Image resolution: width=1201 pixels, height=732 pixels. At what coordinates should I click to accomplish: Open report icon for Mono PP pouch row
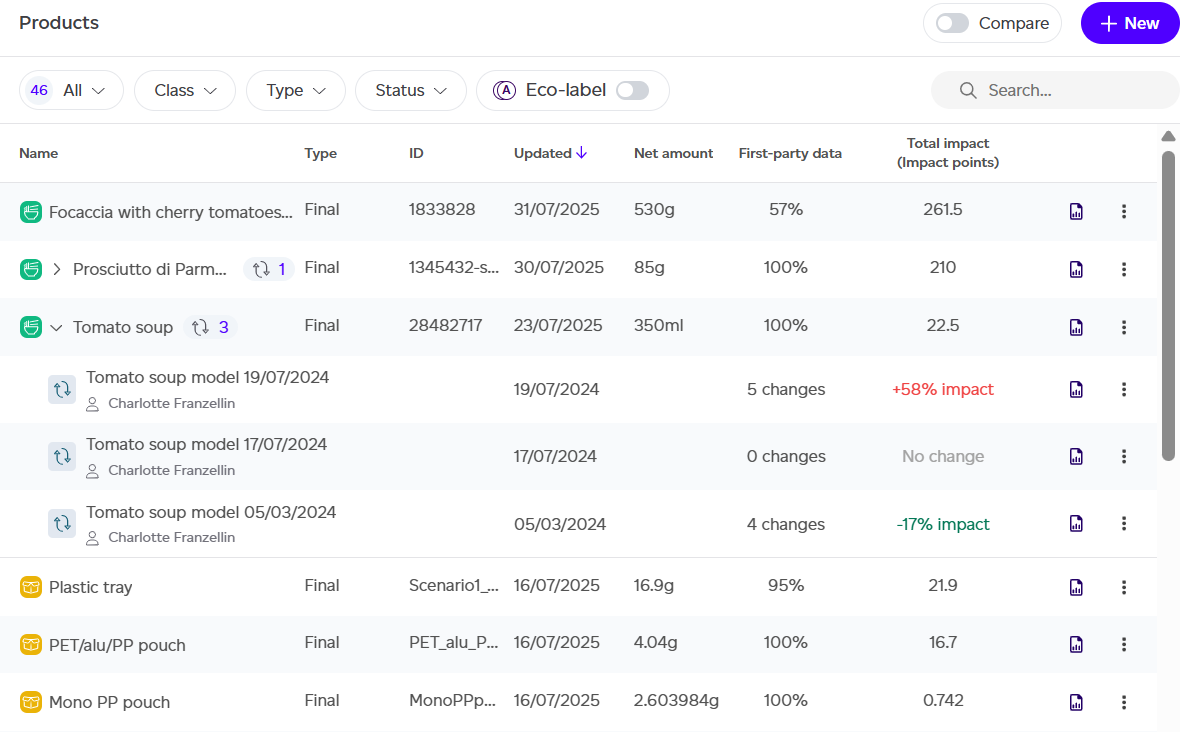1076,702
